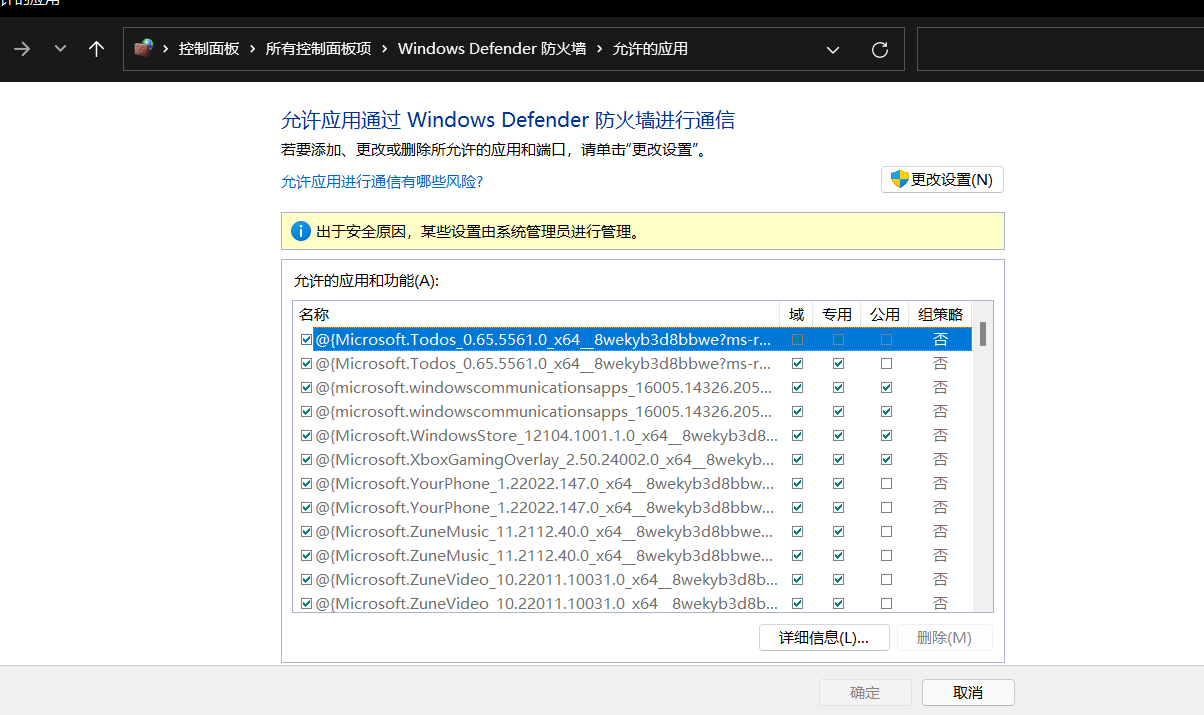Click the 专用 column header
Image resolution: width=1204 pixels, height=715 pixels.
tap(837, 314)
